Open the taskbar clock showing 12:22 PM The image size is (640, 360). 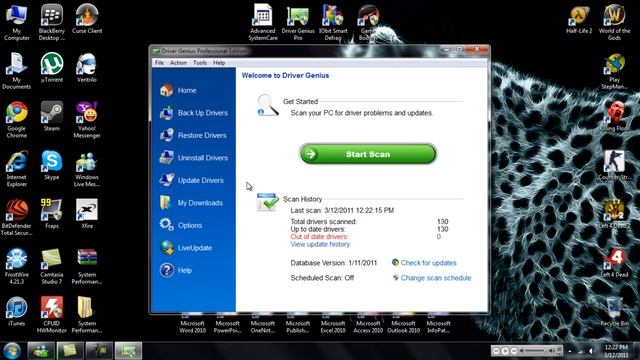tap(616, 351)
